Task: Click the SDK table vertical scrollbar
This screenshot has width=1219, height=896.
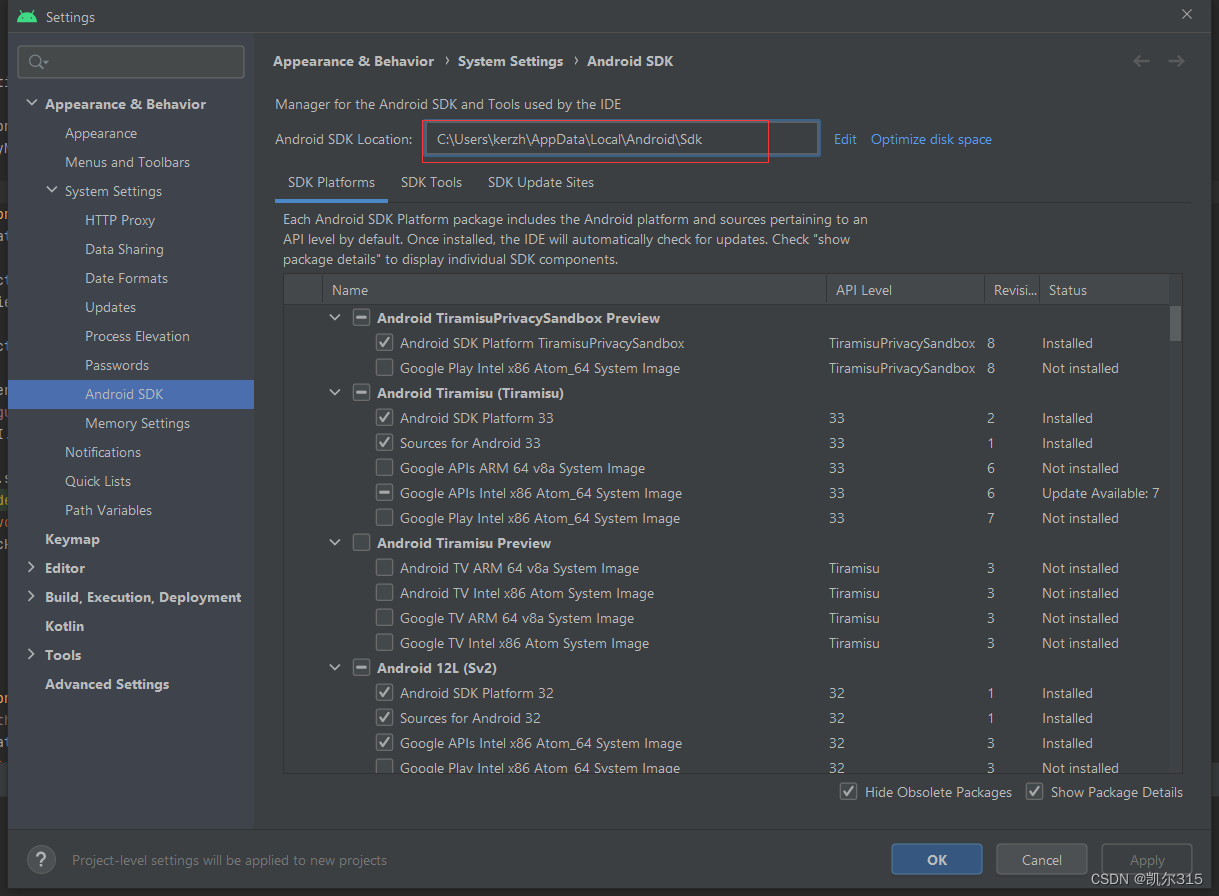Action: coord(1175,324)
